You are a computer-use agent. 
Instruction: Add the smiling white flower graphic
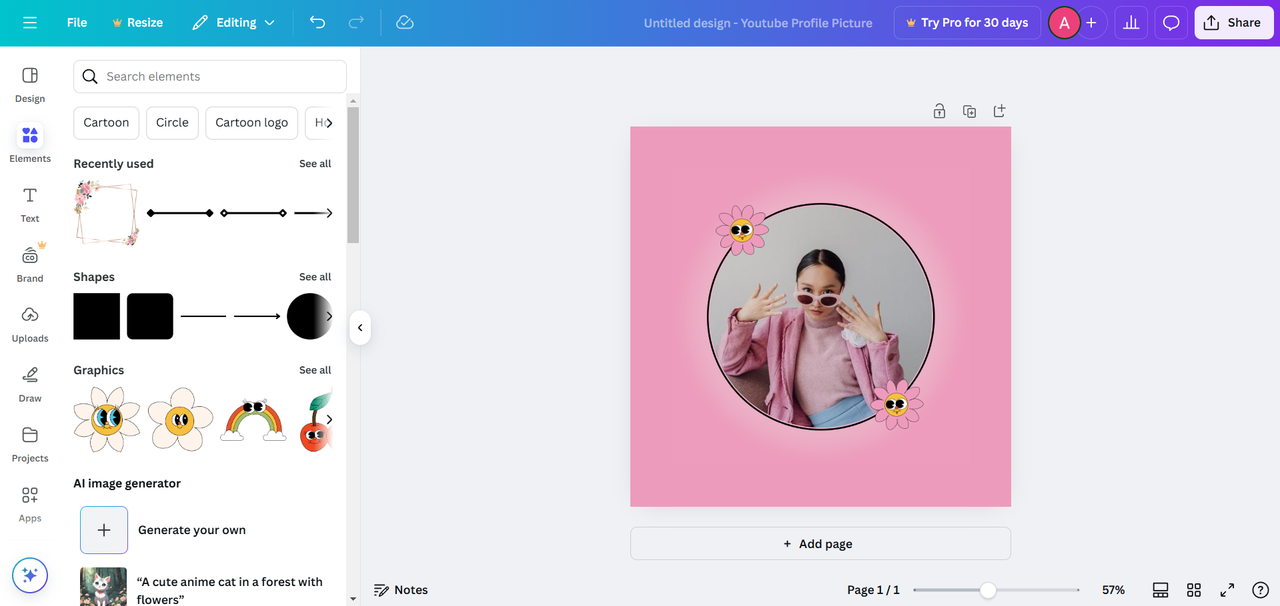tap(181, 419)
